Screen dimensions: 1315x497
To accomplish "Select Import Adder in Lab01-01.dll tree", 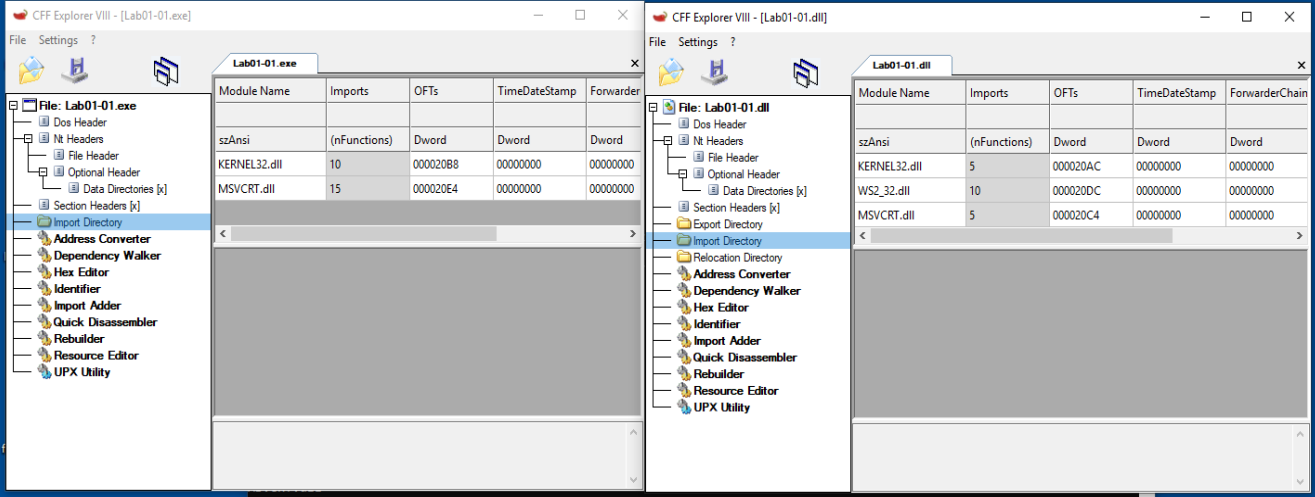I will [x=727, y=341].
